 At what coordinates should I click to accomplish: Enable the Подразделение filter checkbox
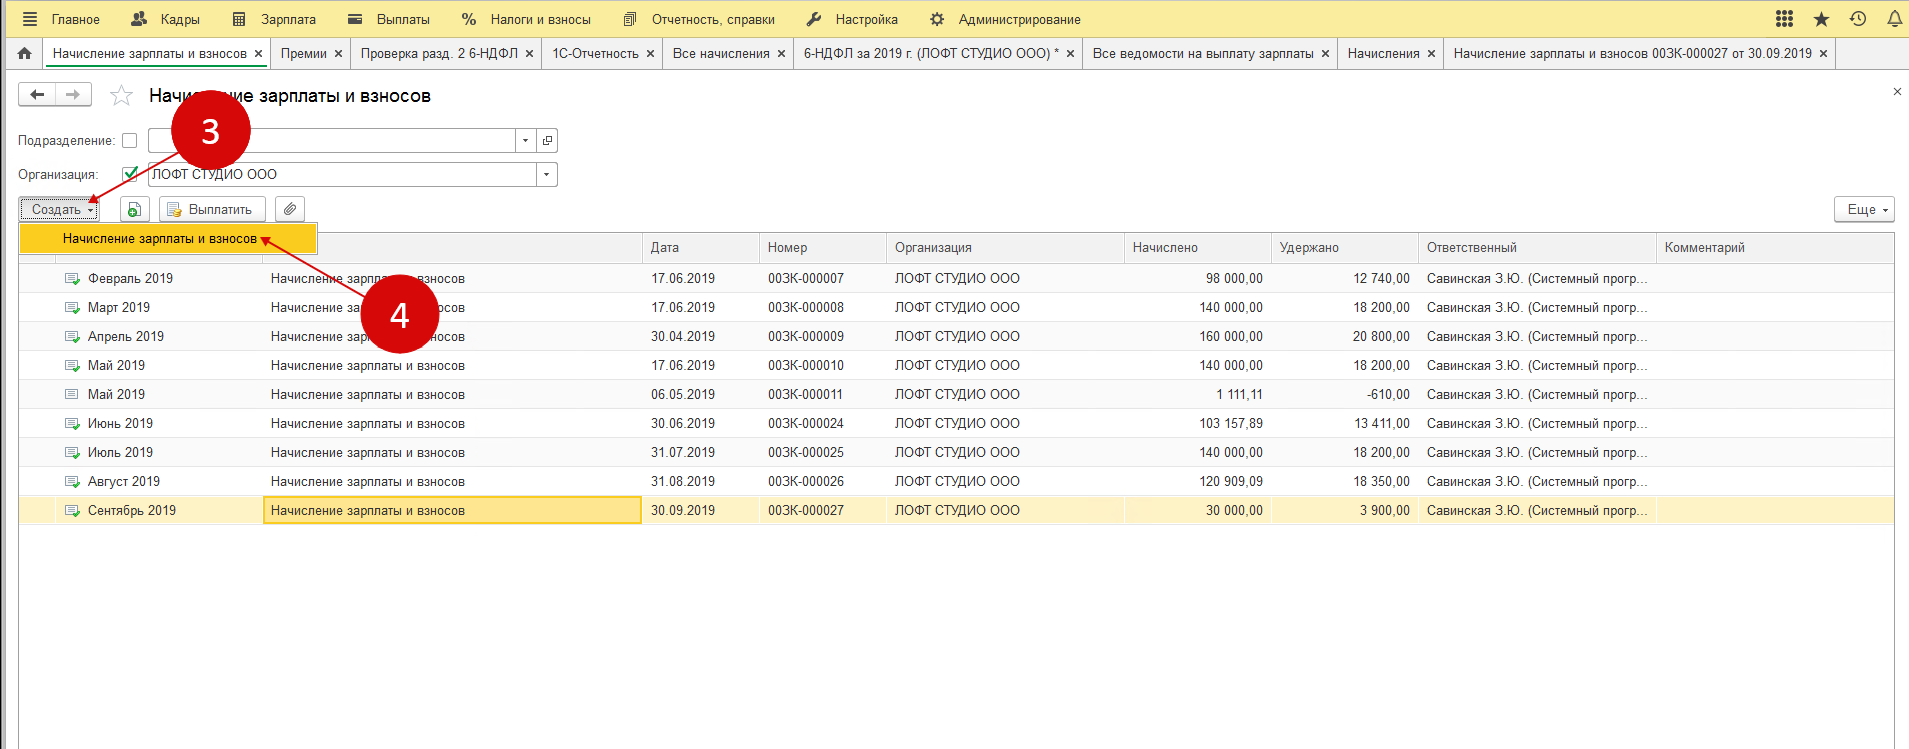[129, 141]
